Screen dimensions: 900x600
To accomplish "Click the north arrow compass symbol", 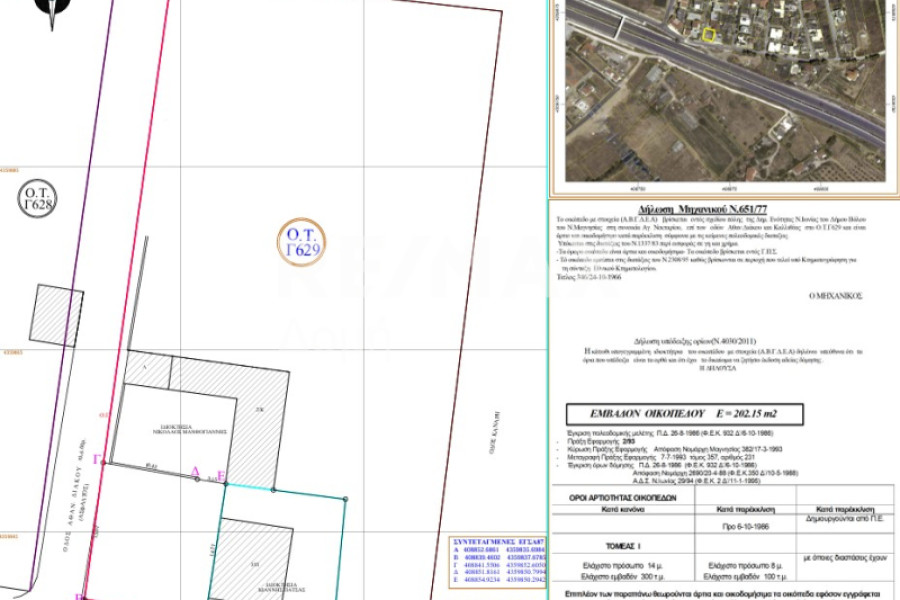I will (52, 12).
